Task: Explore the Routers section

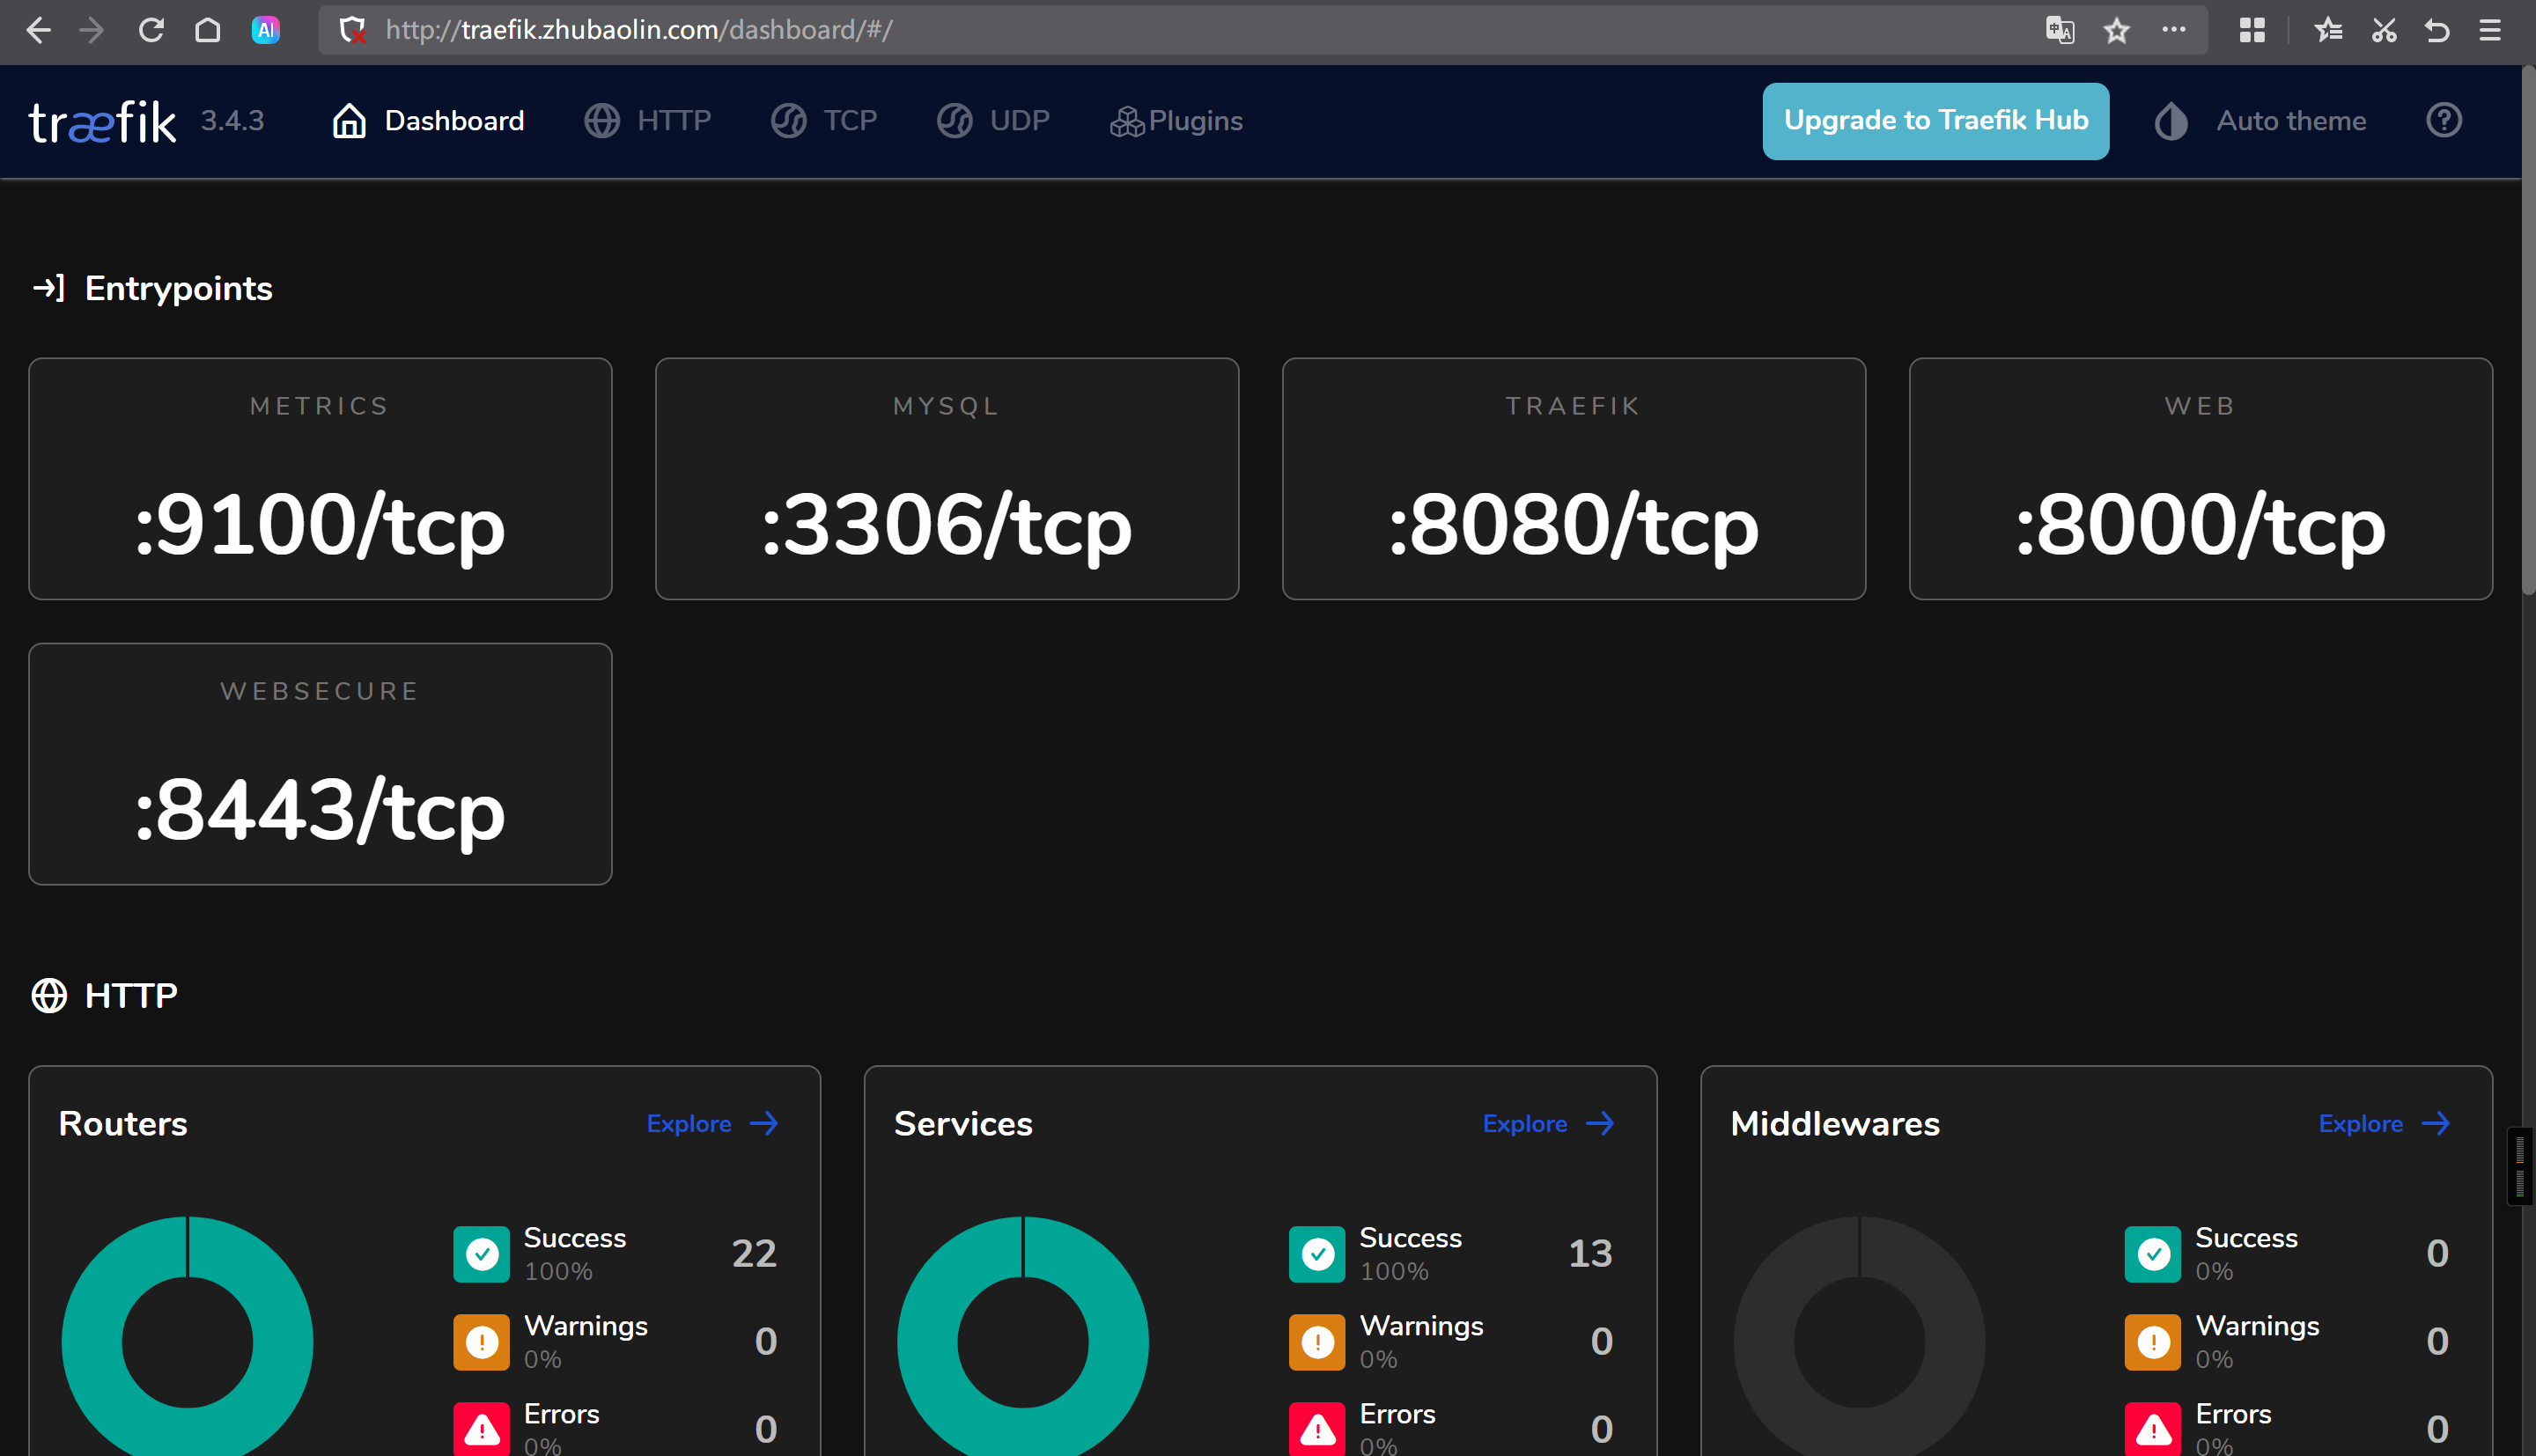Action: click(x=712, y=1123)
